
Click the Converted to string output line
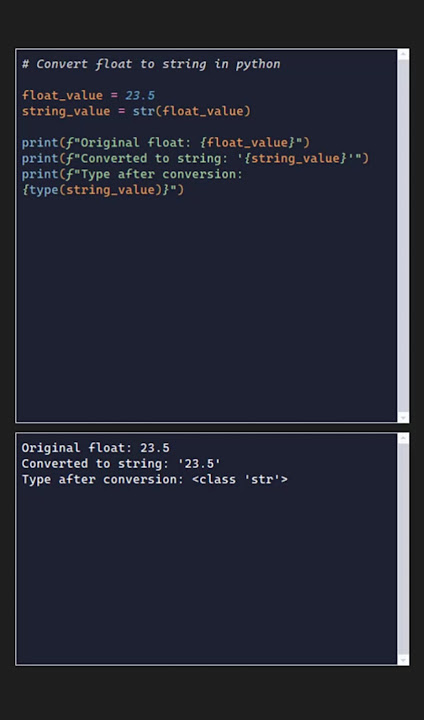(121, 464)
